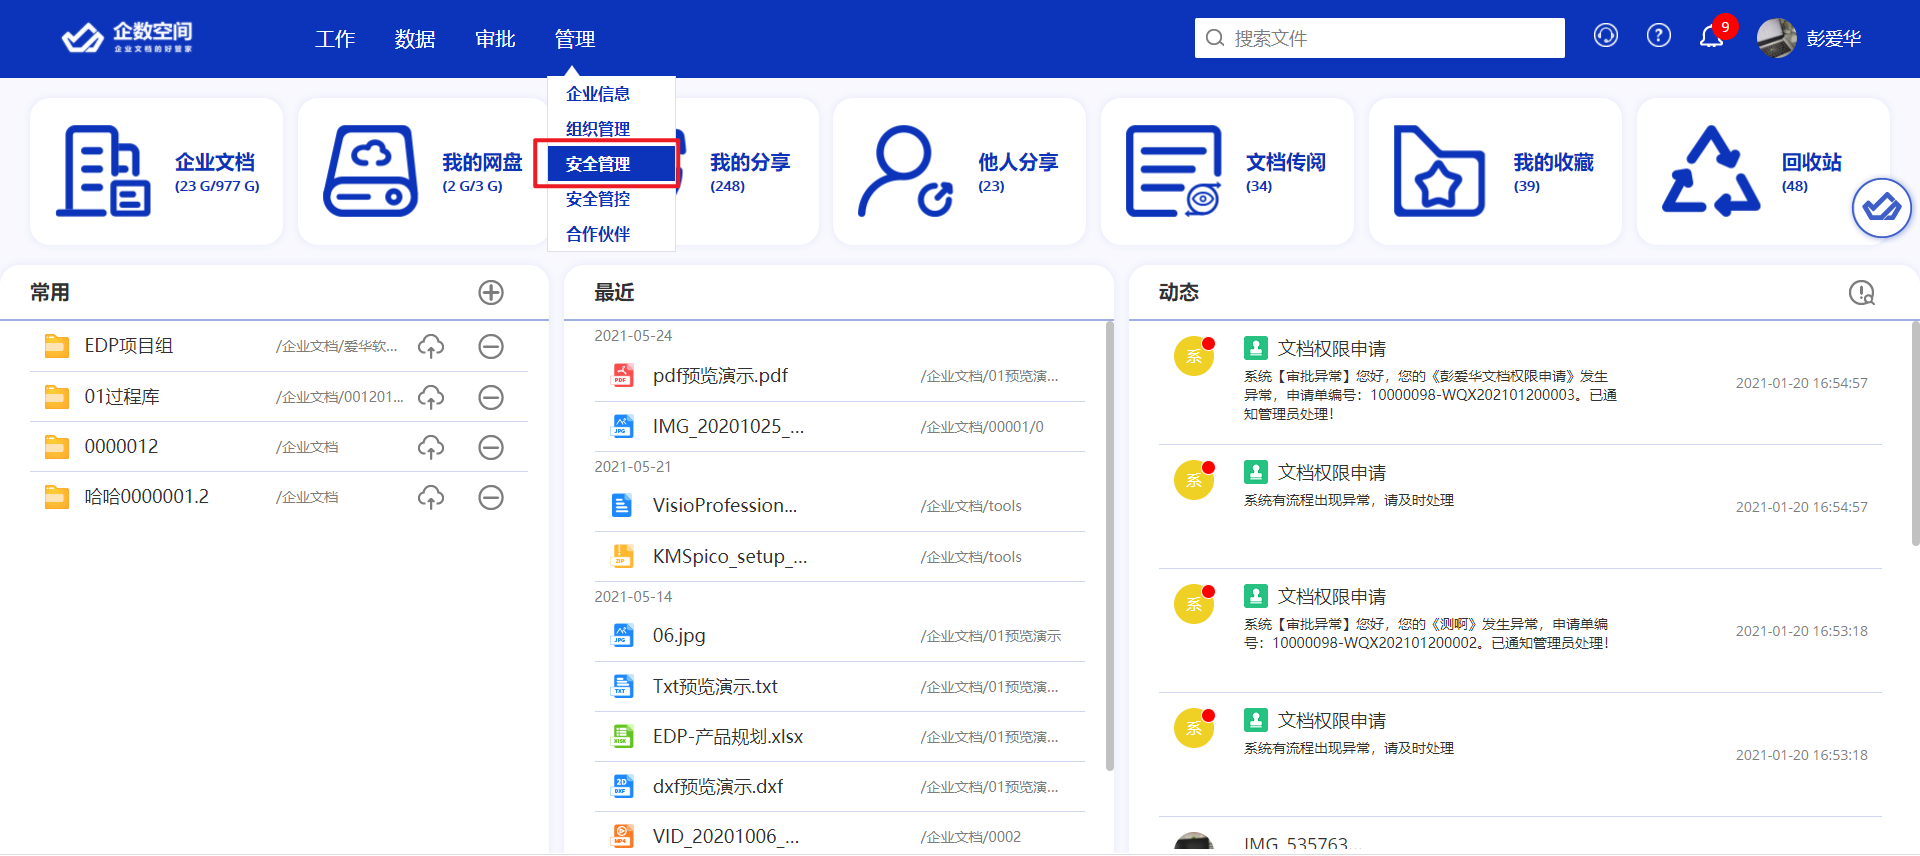Image resolution: width=1920 pixels, height=856 pixels.
Task: Open the 我的网盘 cloud drive icon
Action: tap(370, 171)
